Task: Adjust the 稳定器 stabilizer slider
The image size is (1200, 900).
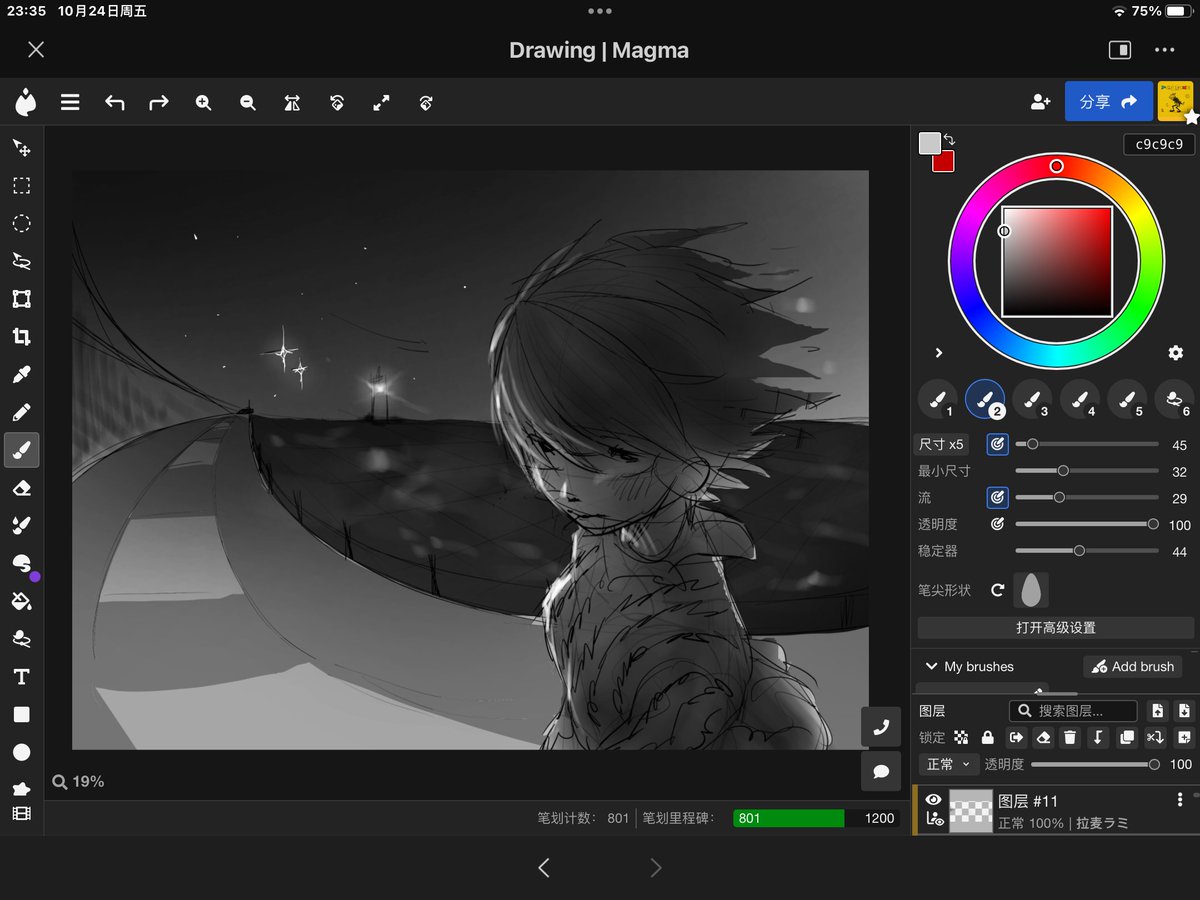Action: pyautogui.click(x=1087, y=551)
